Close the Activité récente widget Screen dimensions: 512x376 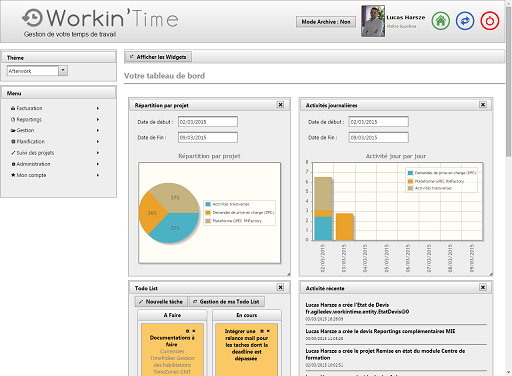(x=483, y=287)
